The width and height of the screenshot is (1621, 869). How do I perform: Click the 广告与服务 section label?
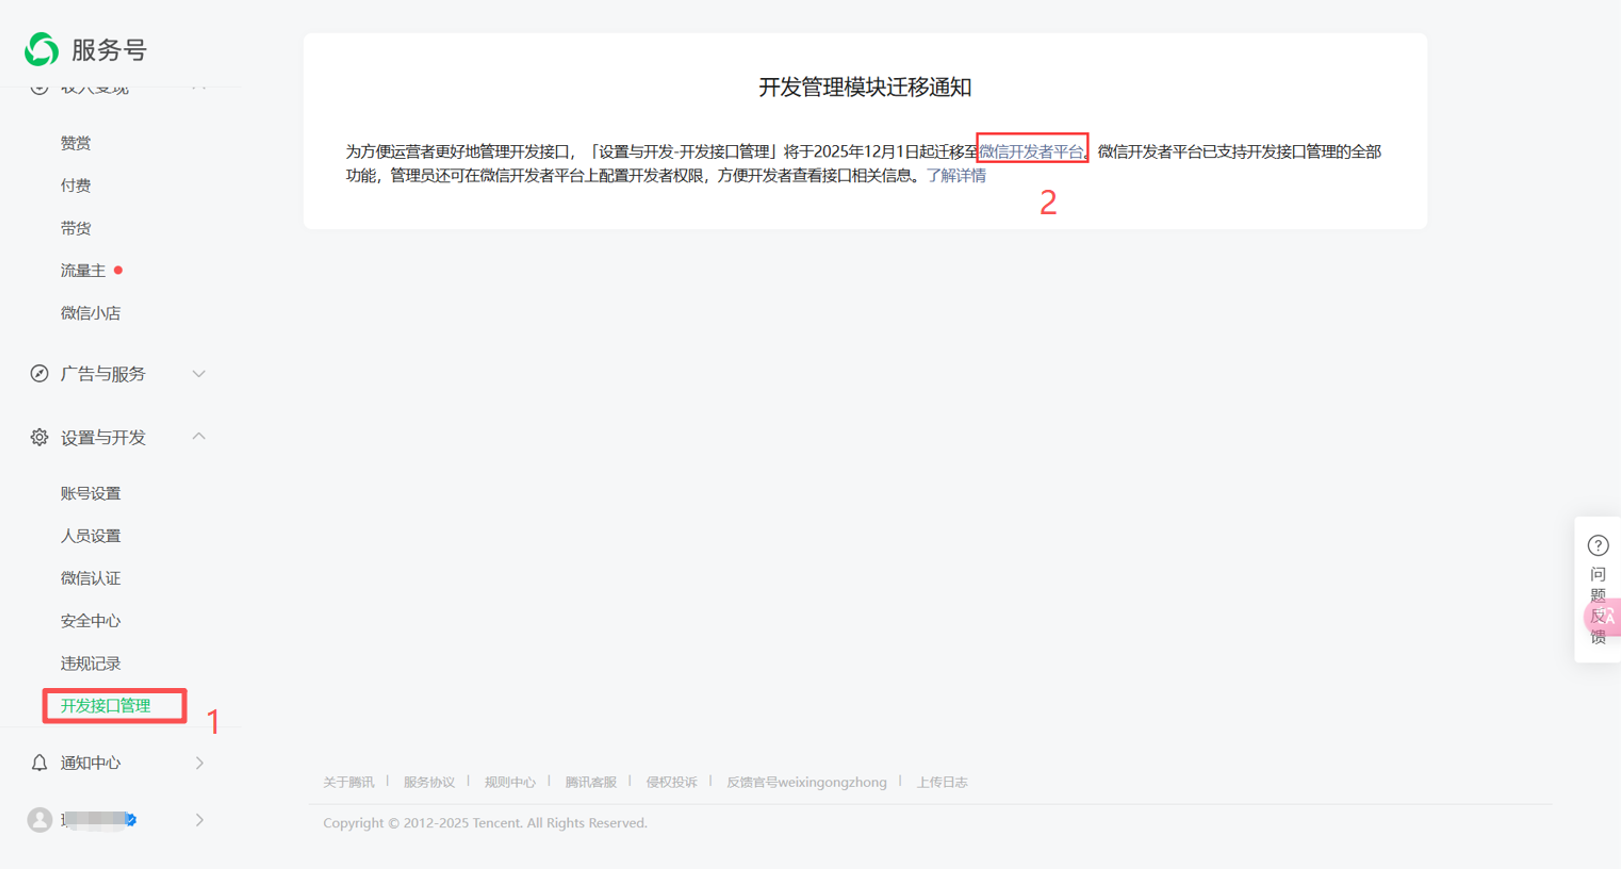[103, 374]
